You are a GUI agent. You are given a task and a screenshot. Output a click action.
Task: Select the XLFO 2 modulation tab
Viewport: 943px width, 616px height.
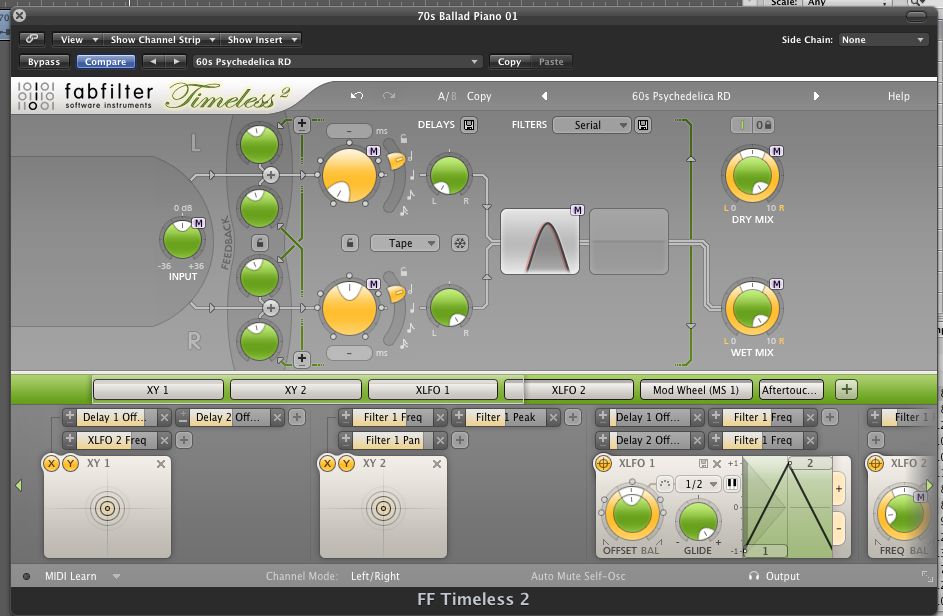click(x=568, y=390)
